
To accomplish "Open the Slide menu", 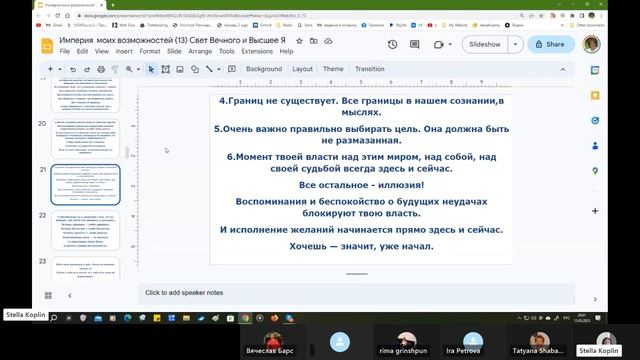I will [x=174, y=51].
